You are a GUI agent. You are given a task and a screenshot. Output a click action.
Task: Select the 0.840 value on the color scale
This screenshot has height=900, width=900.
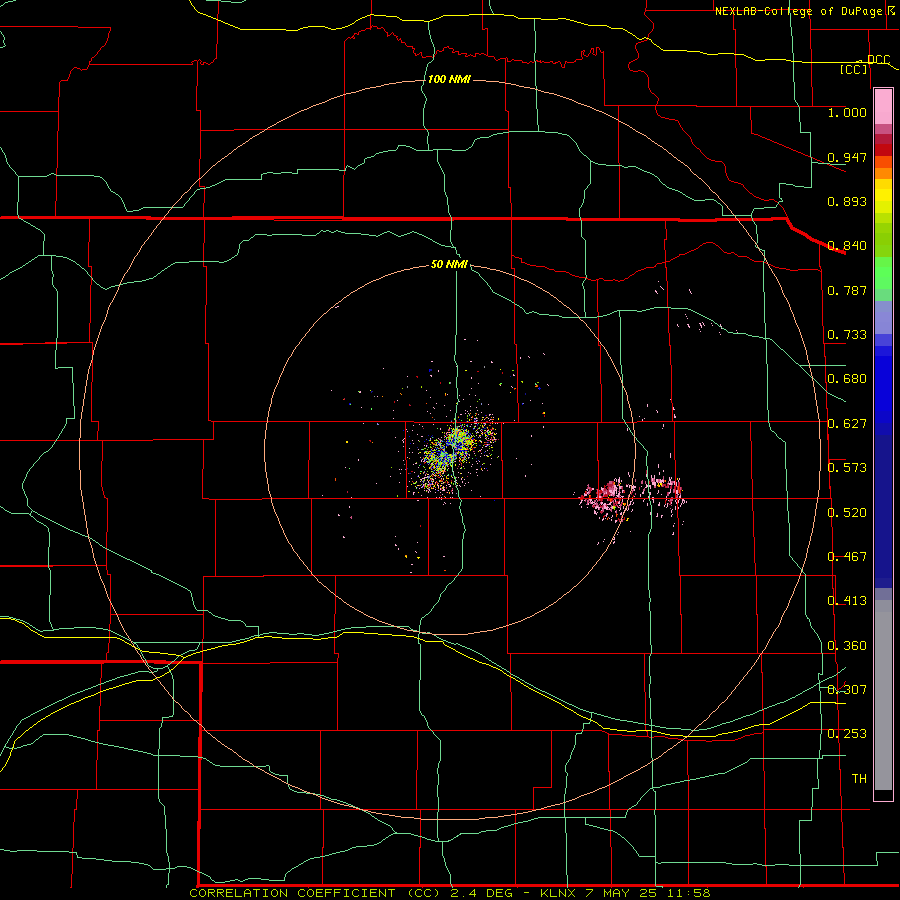(847, 246)
